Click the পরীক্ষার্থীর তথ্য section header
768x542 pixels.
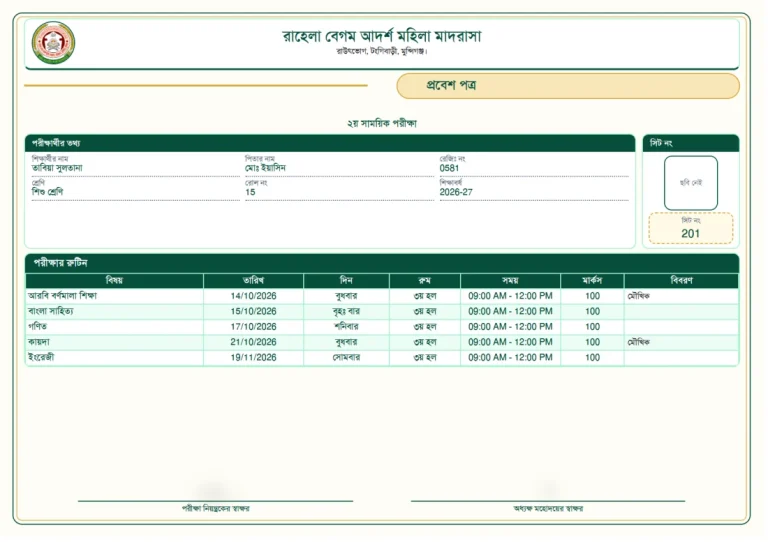tap(330, 143)
